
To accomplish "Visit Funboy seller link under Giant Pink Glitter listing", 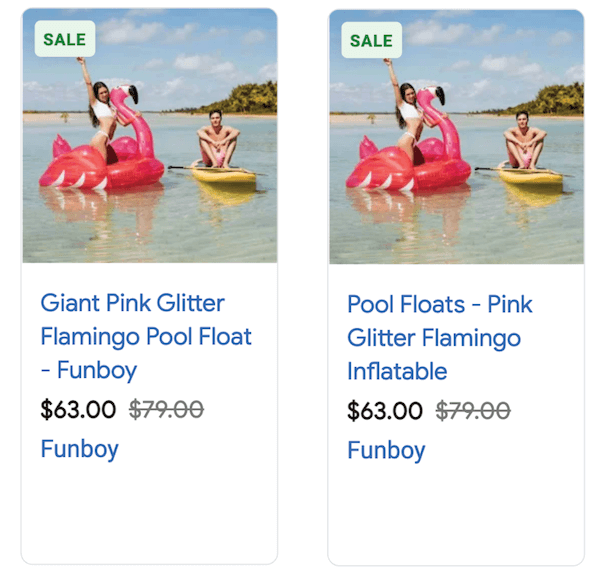I will point(79,449).
